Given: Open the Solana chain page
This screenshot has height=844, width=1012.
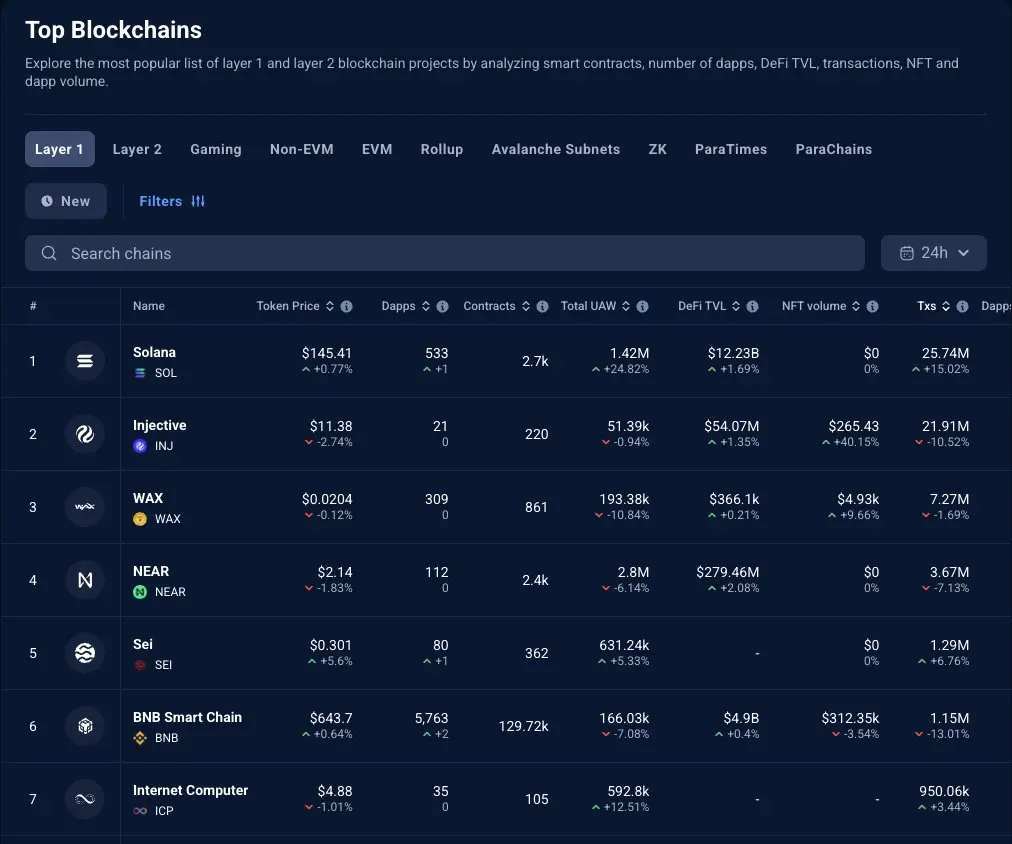Looking at the screenshot, I should click(154, 352).
